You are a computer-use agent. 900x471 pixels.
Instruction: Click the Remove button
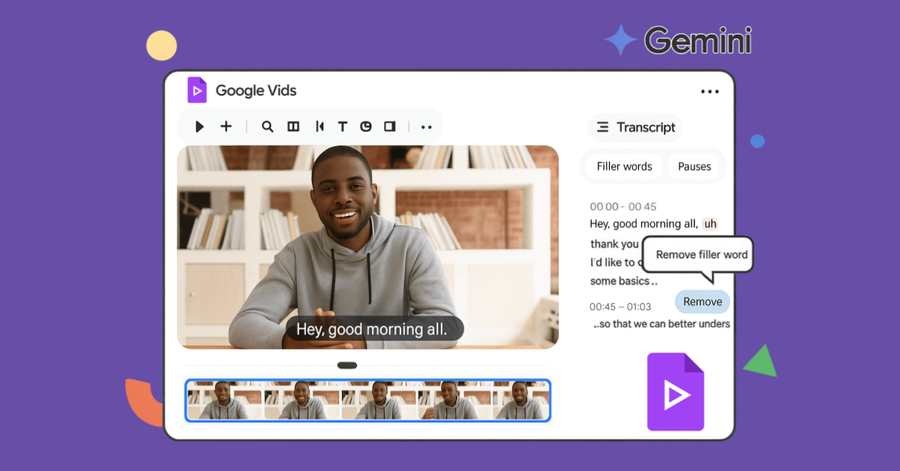[703, 302]
